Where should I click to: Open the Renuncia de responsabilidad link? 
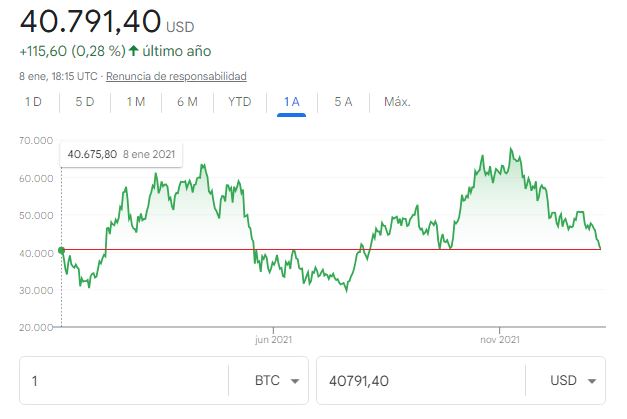[176, 76]
